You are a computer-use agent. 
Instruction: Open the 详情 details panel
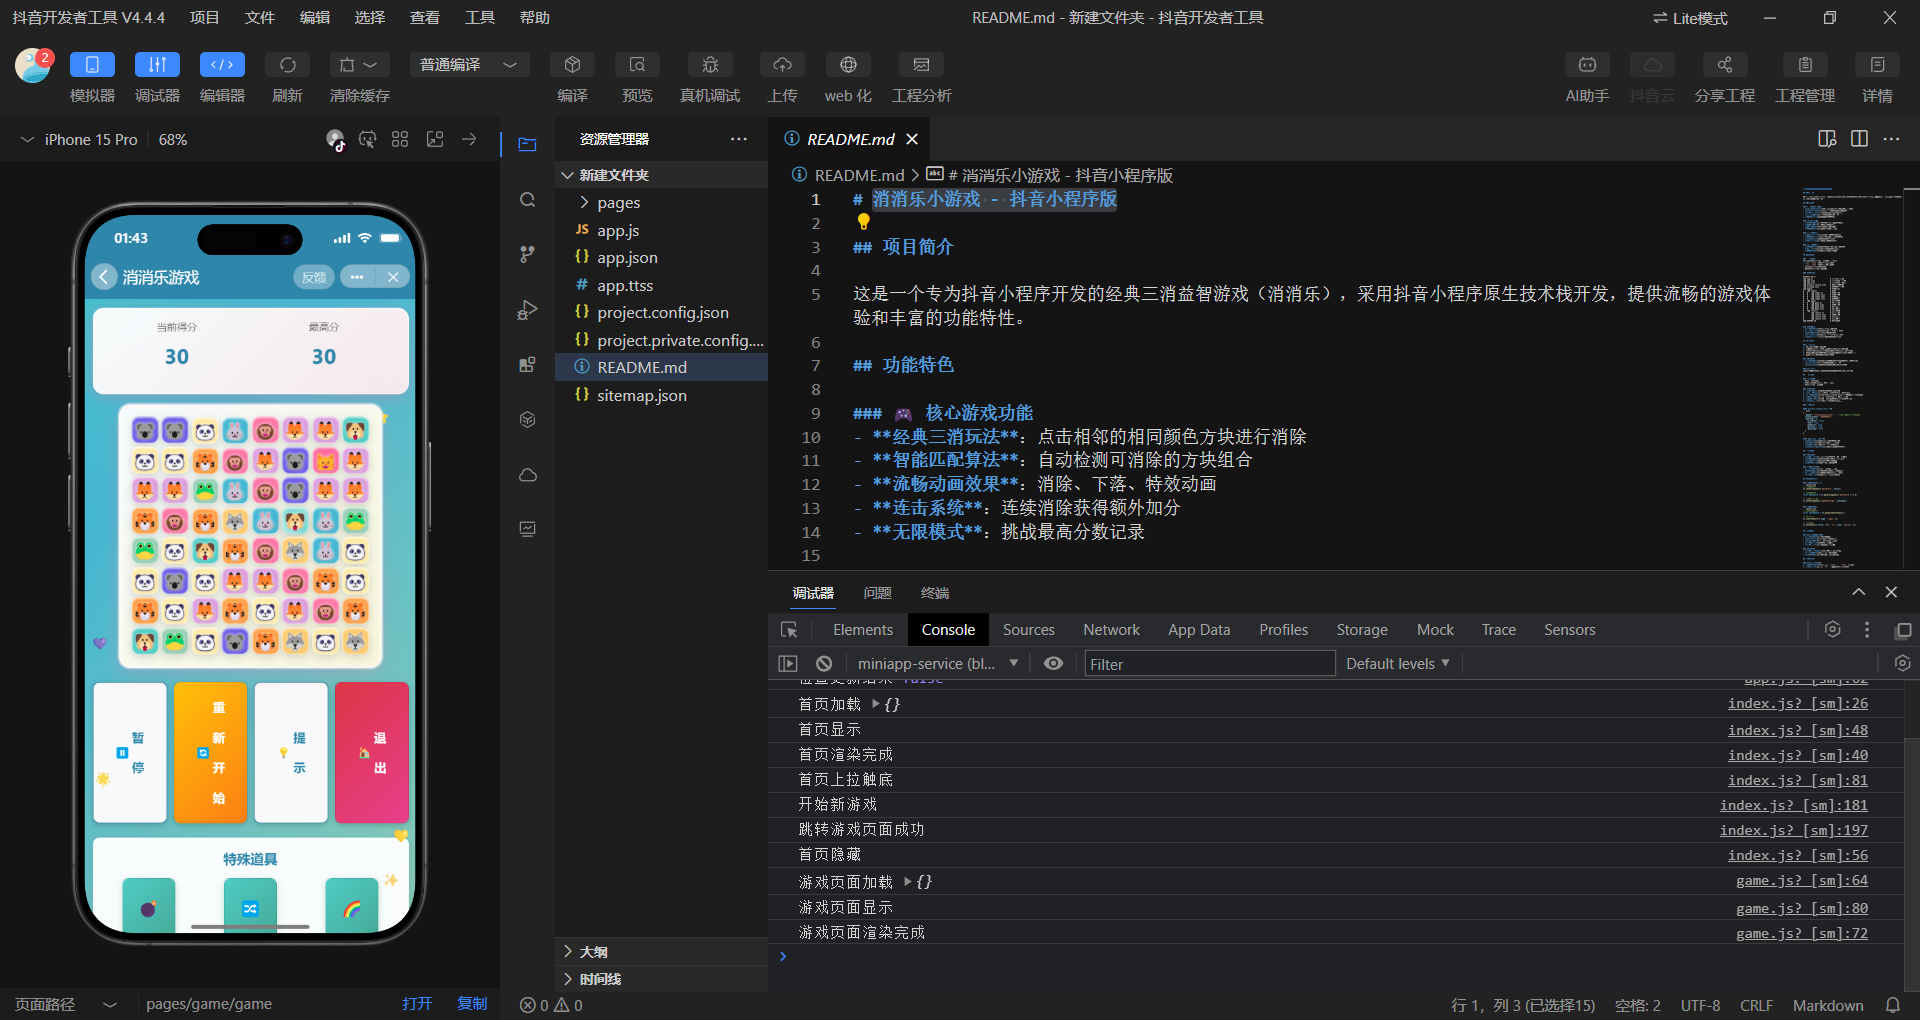tap(1877, 65)
